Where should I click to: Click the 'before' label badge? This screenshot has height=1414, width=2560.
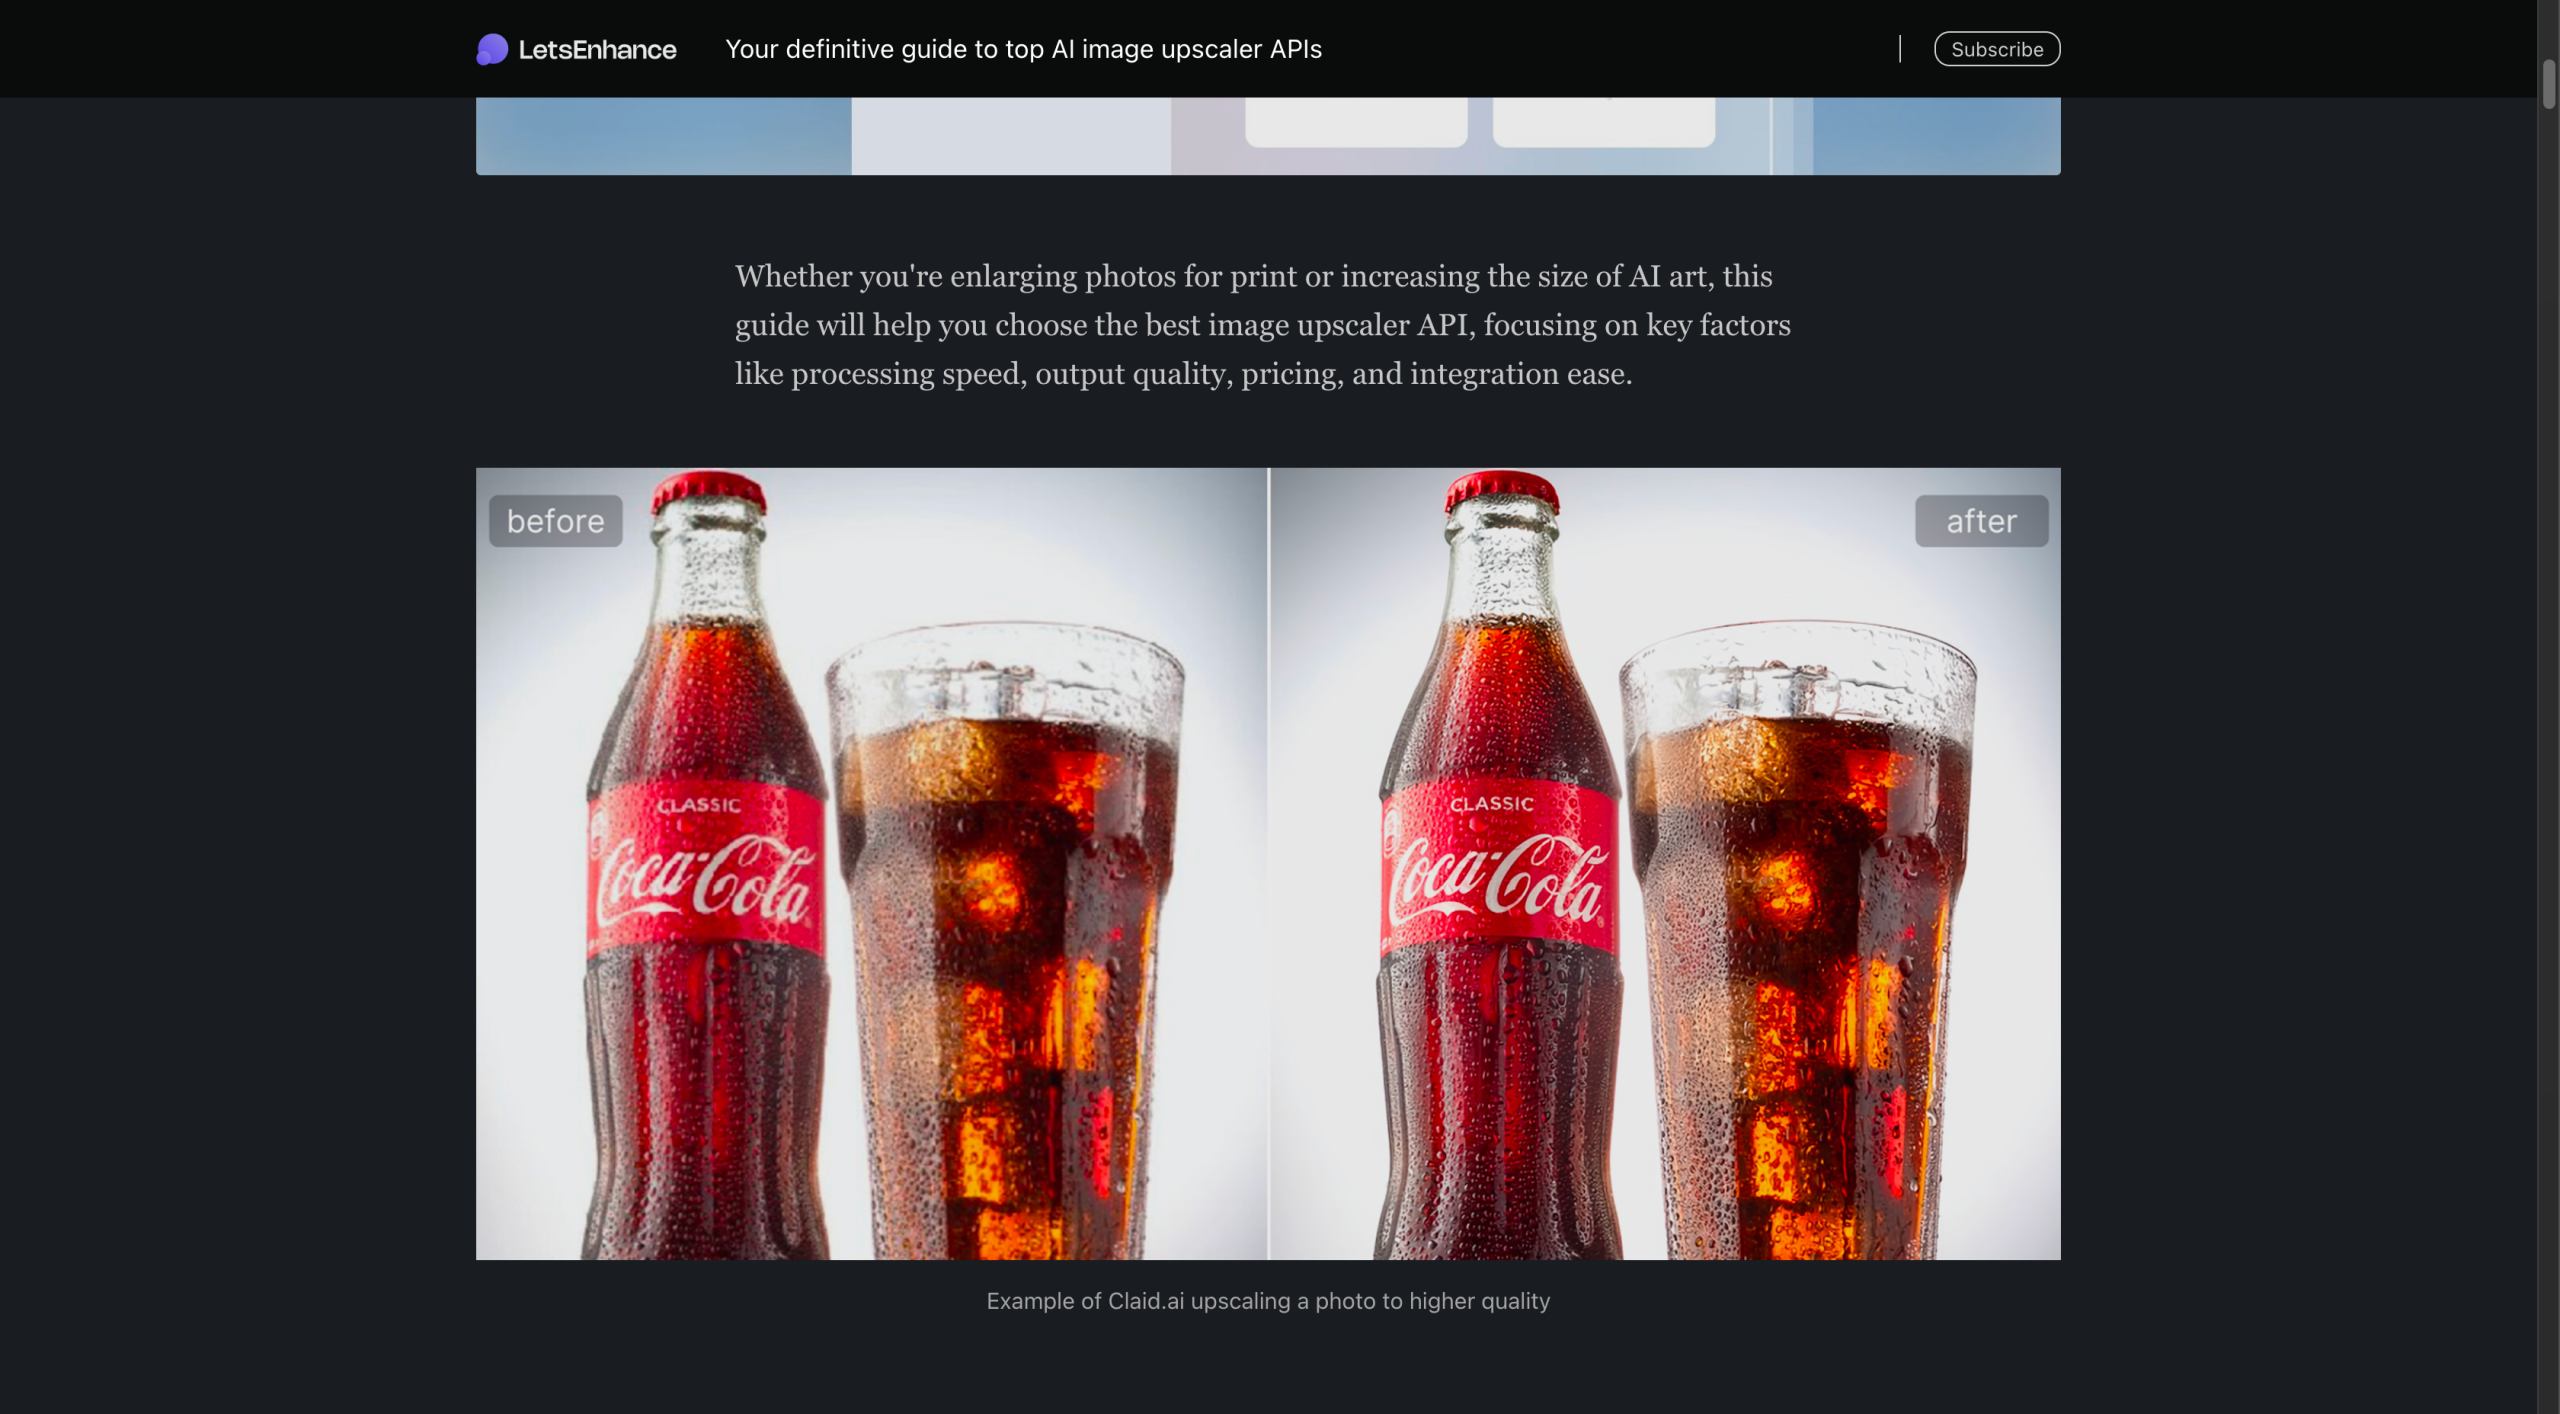[555, 521]
